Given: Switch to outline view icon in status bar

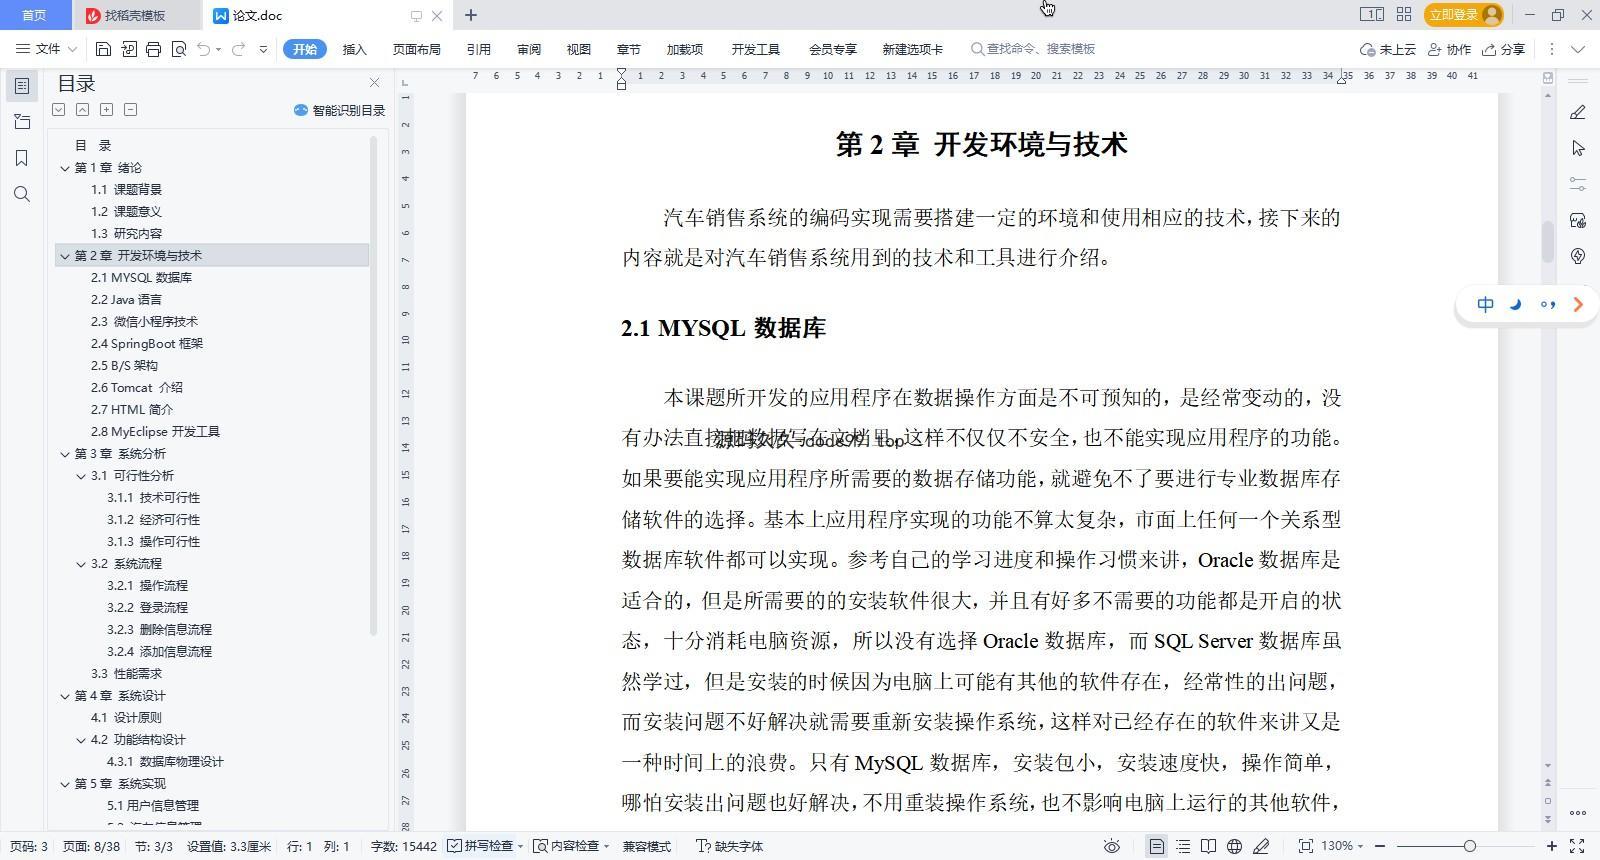Looking at the screenshot, I should [x=1183, y=846].
